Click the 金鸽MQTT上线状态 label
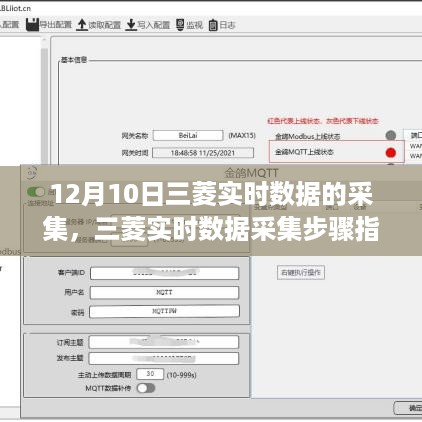The image size is (422, 422). click(x=304, y=152)
